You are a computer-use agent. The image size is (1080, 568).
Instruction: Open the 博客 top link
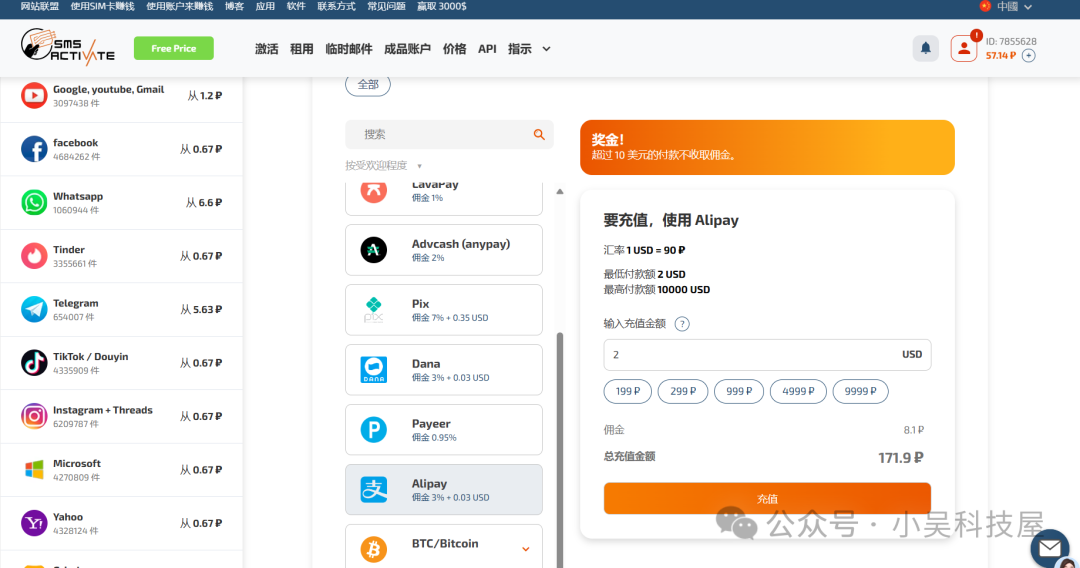point(234,6)
